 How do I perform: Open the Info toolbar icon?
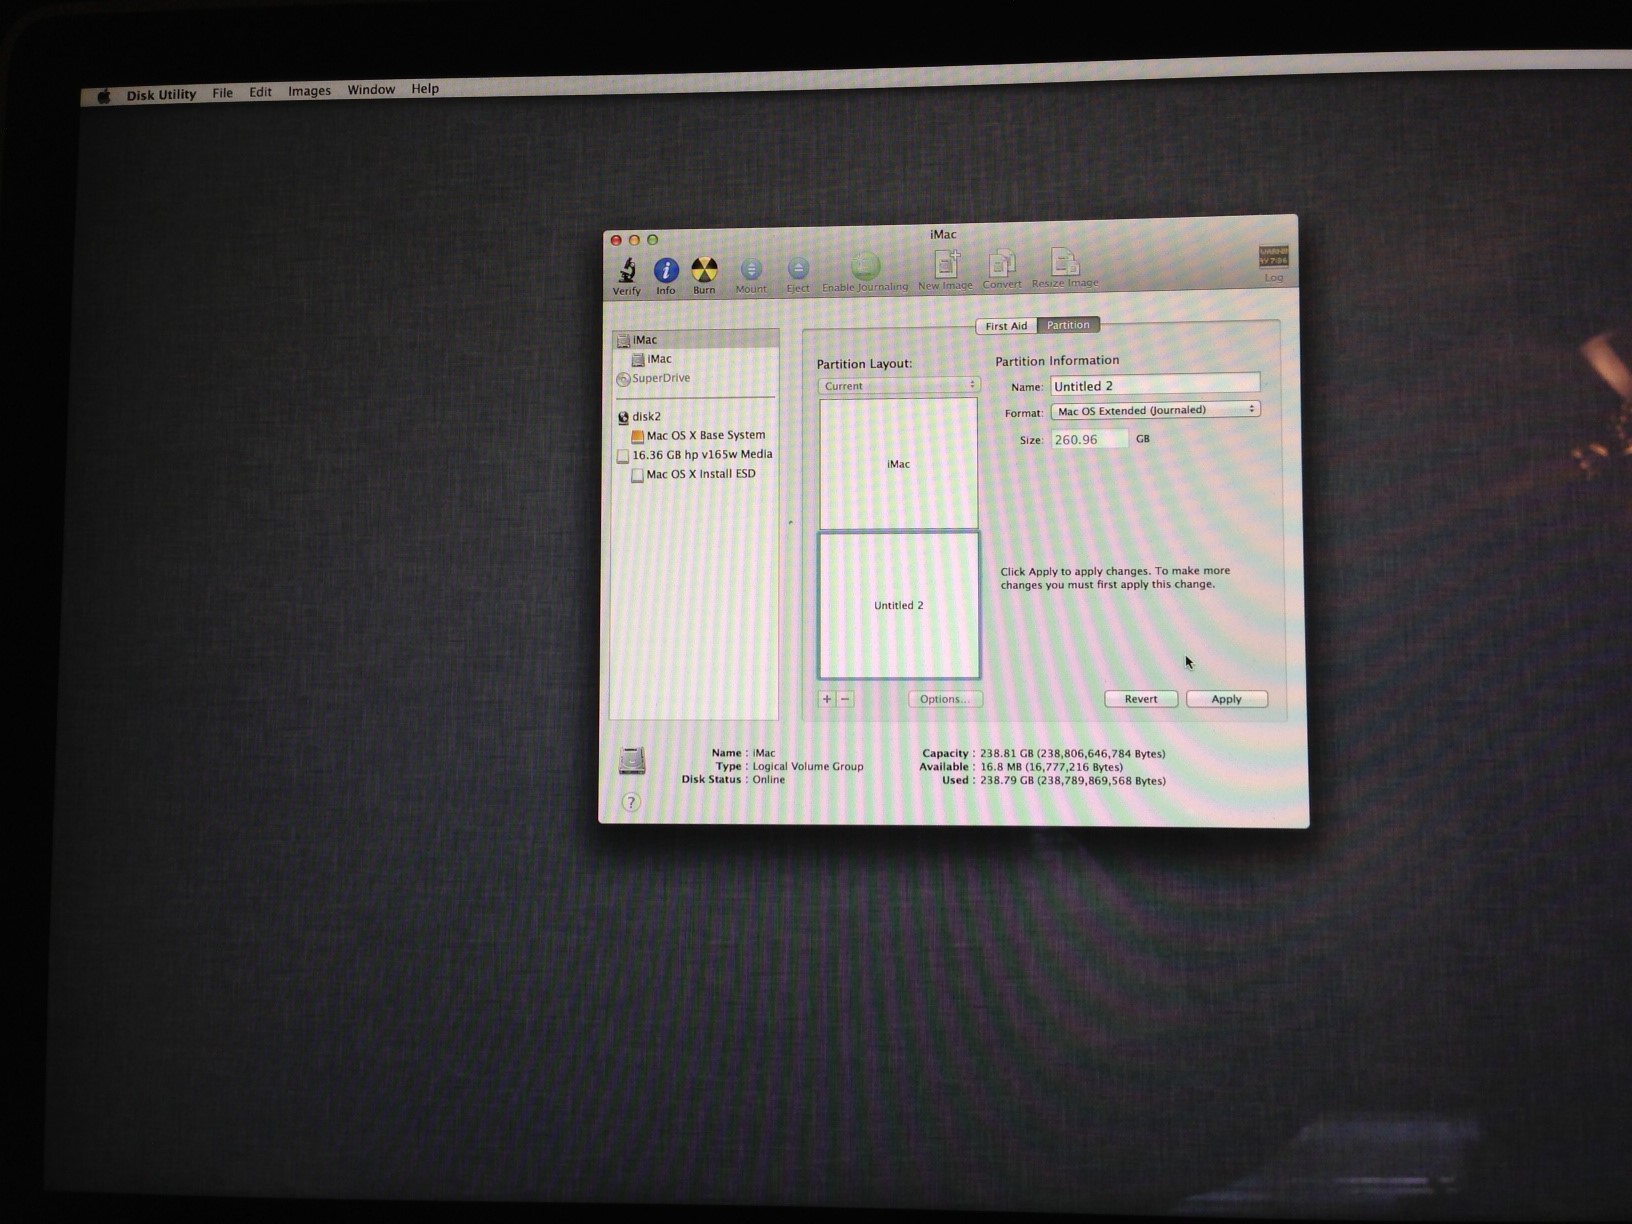(666, 275)
